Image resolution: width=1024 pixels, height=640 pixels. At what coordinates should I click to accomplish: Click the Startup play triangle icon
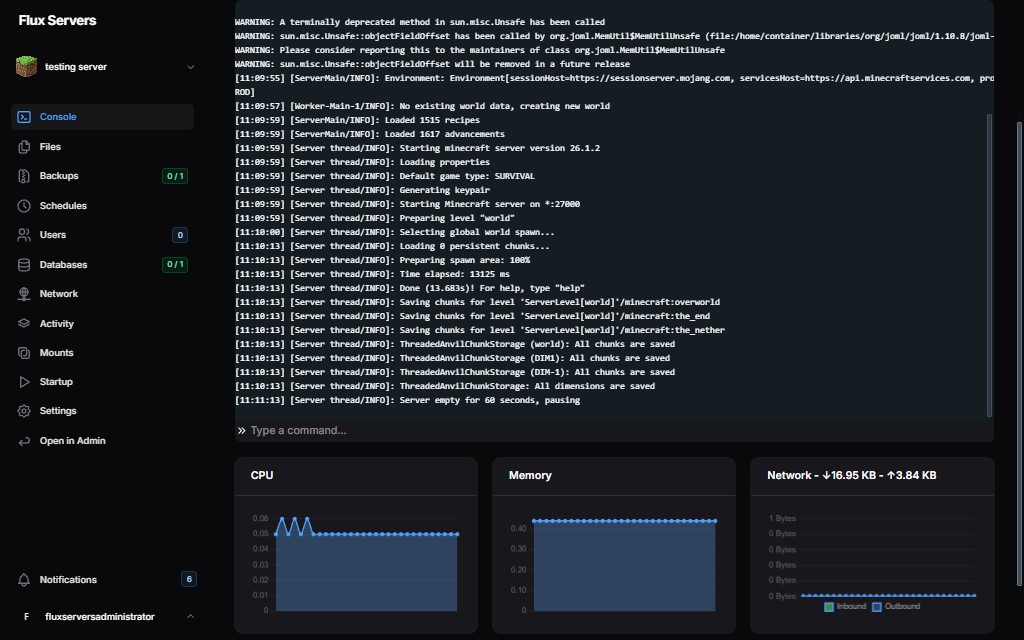(x=24, y=382)
